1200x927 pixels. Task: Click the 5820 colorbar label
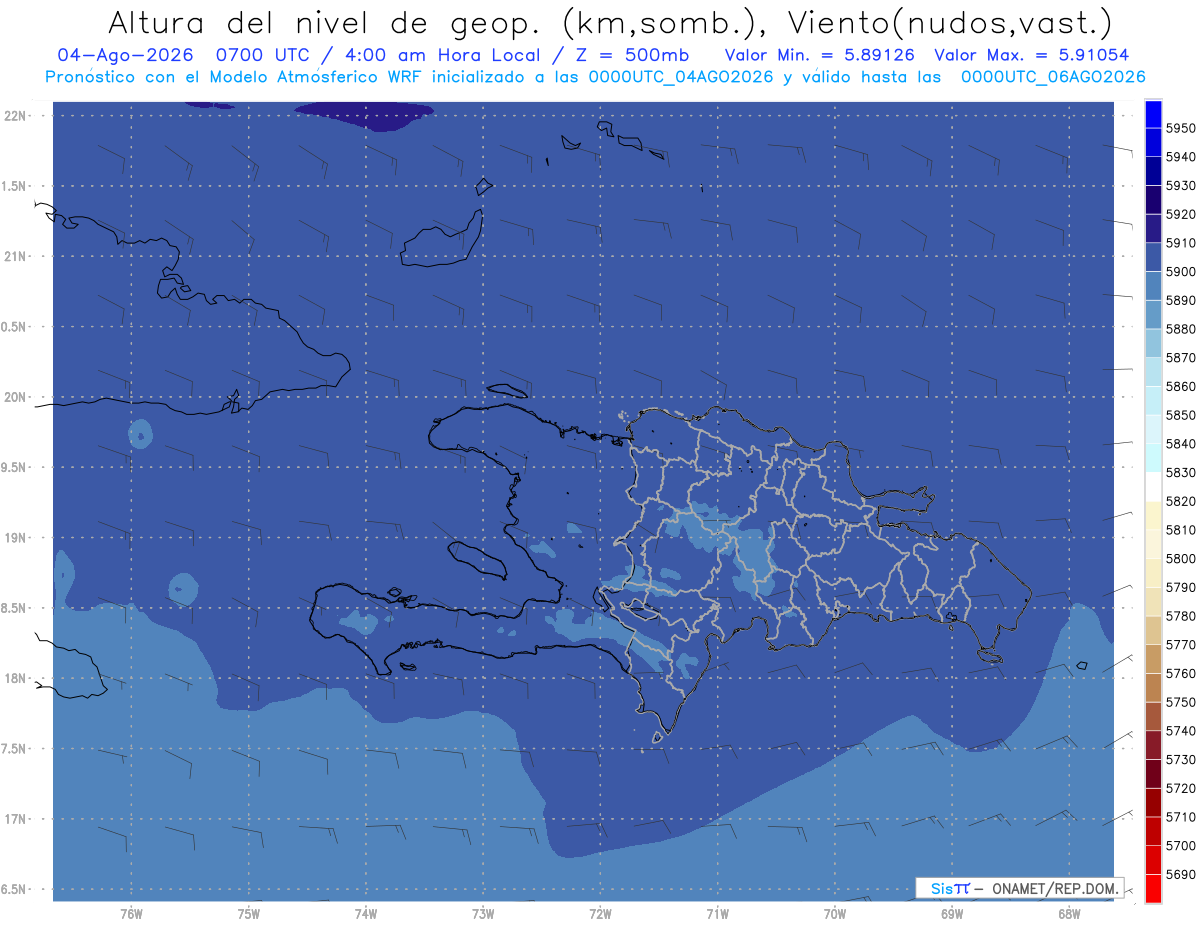point(1181,501)
